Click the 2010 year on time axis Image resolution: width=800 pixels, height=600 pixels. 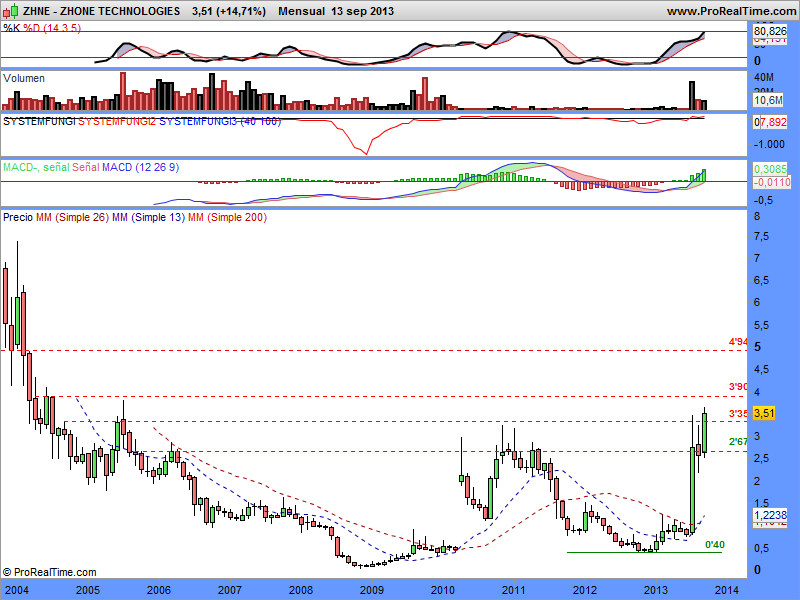tap(442, 590)
